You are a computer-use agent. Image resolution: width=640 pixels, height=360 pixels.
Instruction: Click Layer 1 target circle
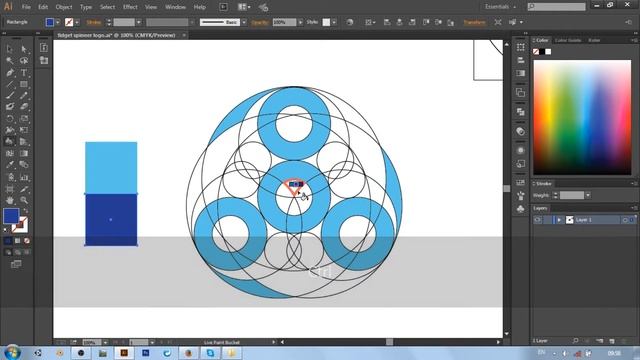coord(624,220)
